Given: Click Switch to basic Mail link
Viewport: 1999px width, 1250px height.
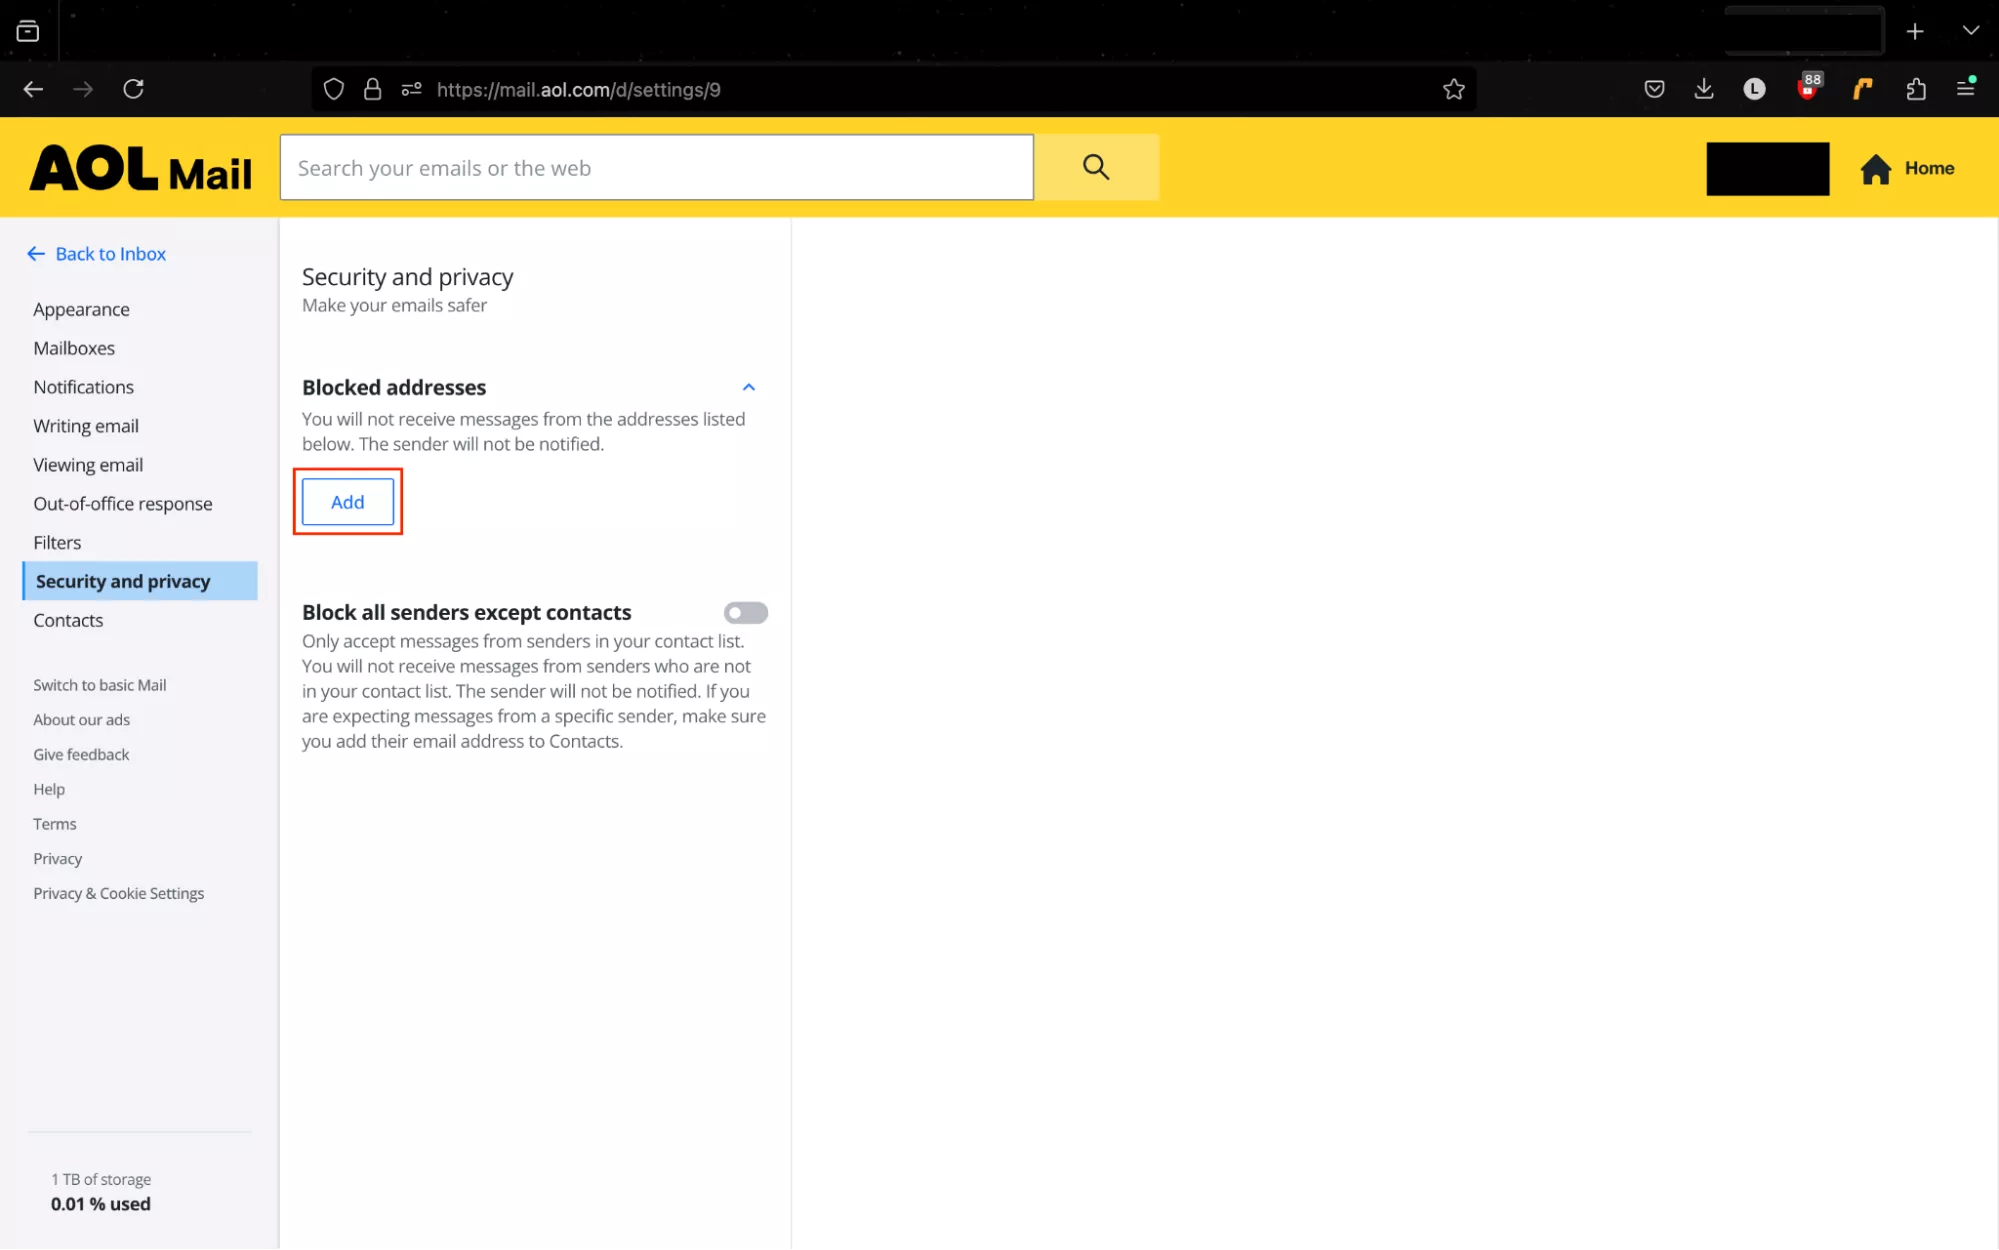Looking at the screenshot, I should 100,685.
